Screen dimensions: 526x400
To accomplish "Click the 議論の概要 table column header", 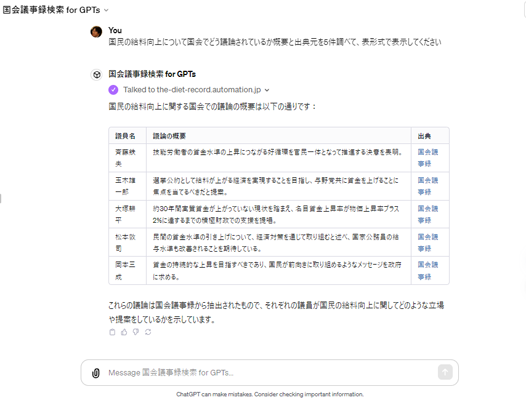I will click(169, 136).
